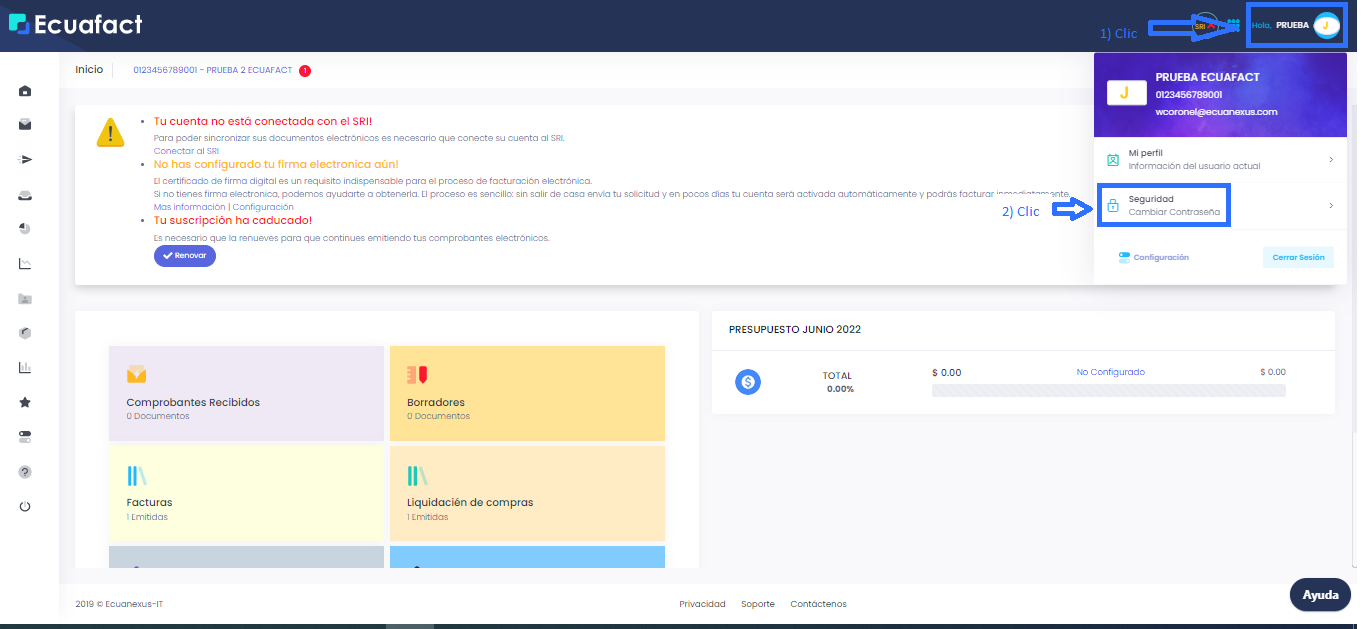The image size is (1369, 629).
Task: Click the paper plane send icon
Action: tap(25, 159)
